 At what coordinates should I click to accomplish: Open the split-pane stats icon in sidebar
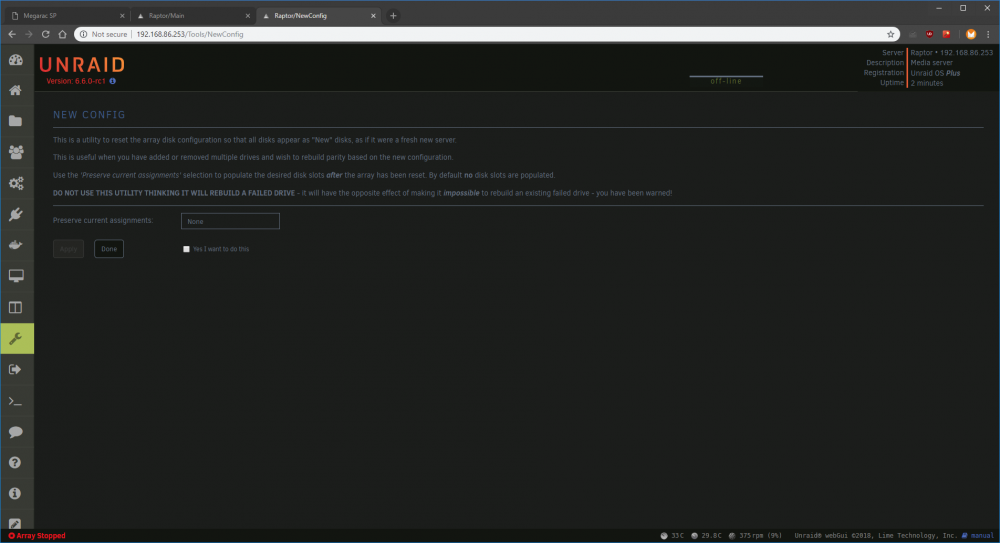click(x=16, y=307)
